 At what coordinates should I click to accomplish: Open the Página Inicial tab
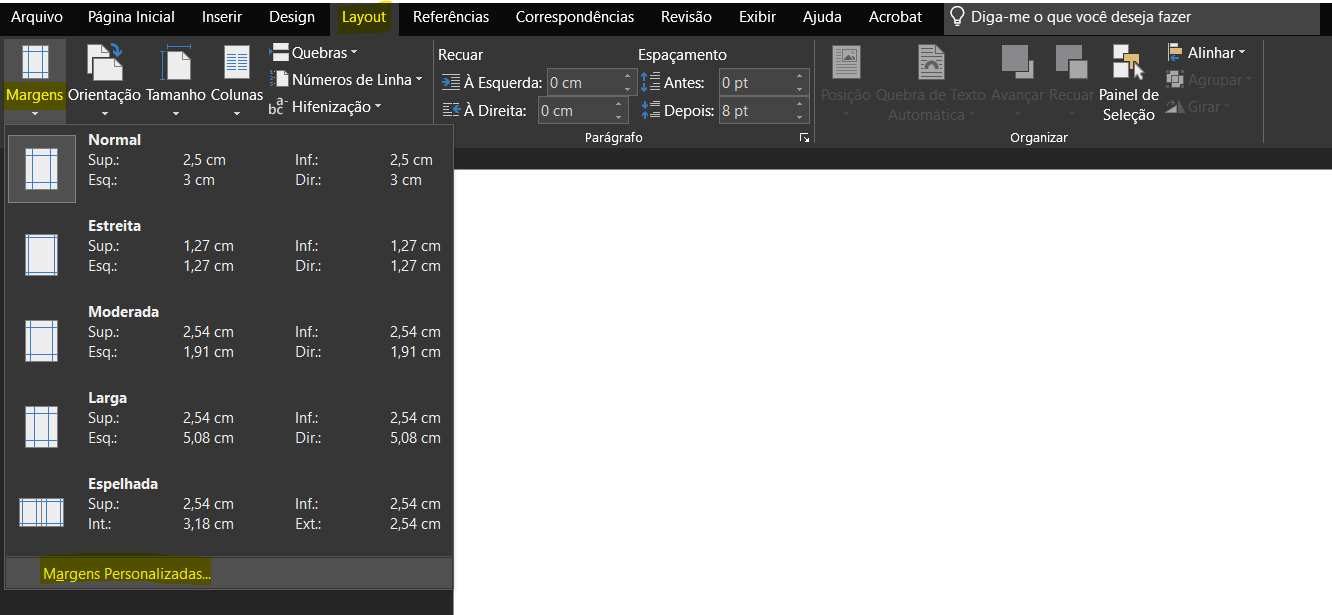pyautogui.click(x=131, y=17)
